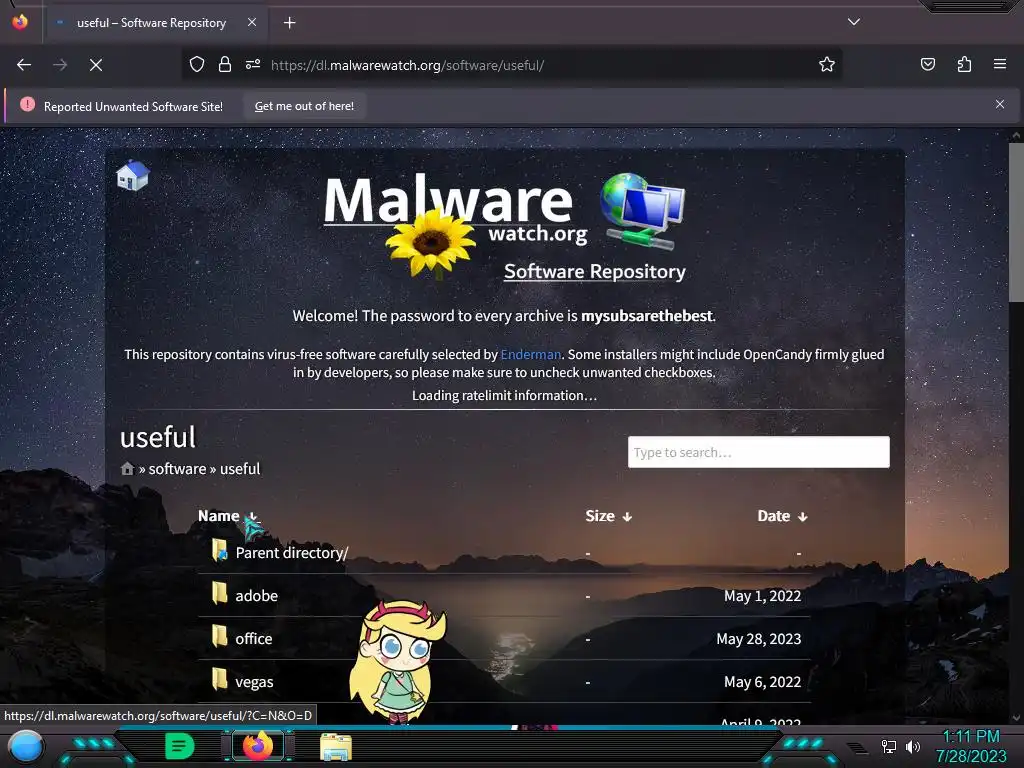Click 'Get me out of here!' button

(x=304, y=106)
